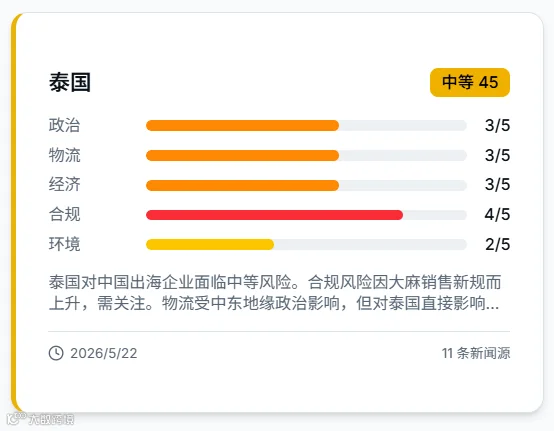Click the 3/5 score for 政治

[497, 125]
